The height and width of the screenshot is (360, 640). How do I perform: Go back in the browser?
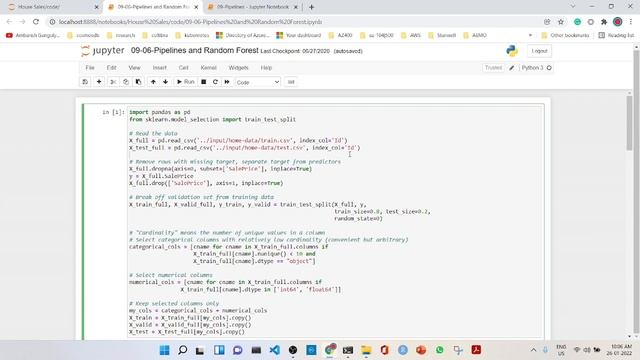(x=9, y=22)
